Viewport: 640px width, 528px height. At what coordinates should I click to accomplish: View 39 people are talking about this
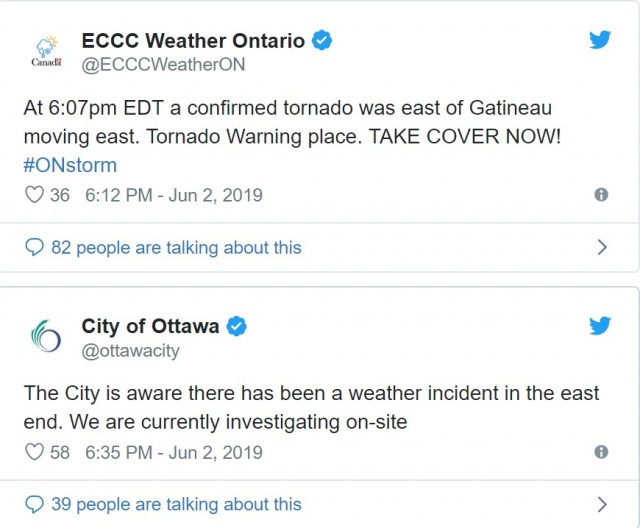(163, 504)
